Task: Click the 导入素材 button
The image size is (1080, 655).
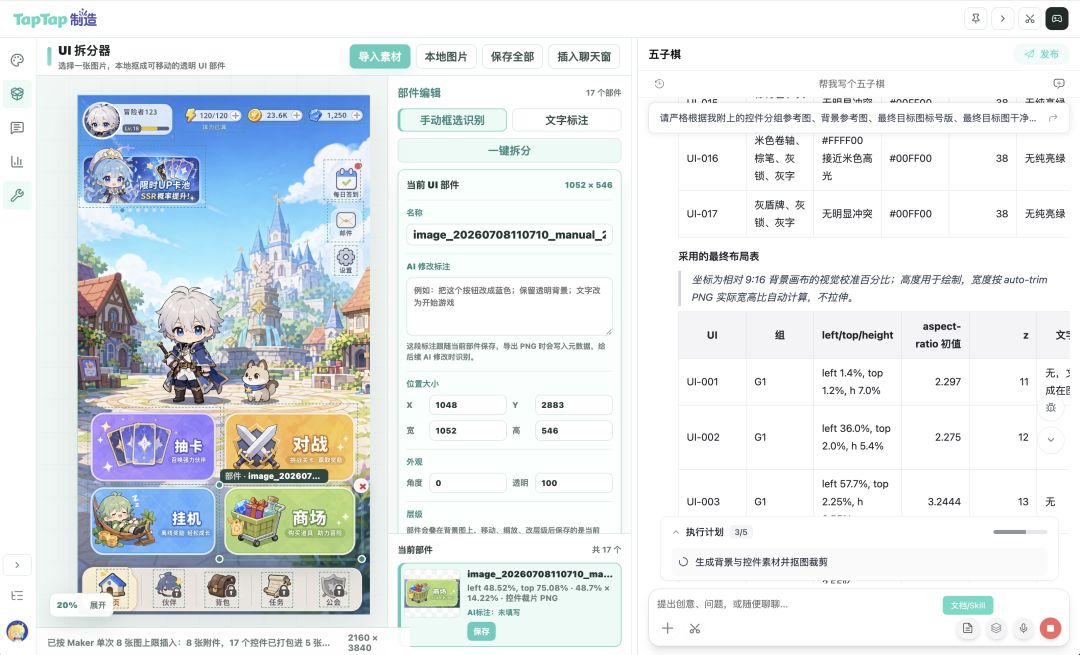Action: point(380,56)
